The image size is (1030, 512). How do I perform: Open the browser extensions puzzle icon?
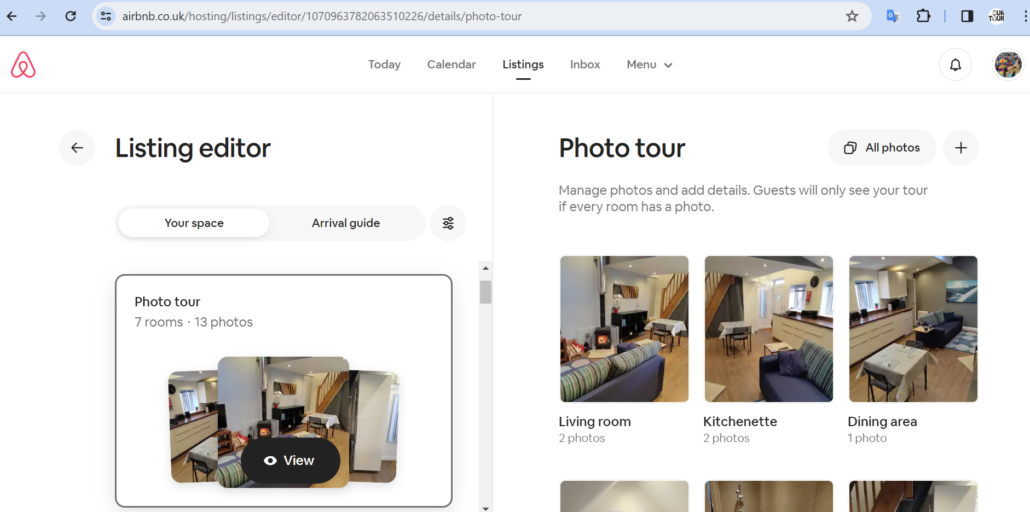click(923, 16)
